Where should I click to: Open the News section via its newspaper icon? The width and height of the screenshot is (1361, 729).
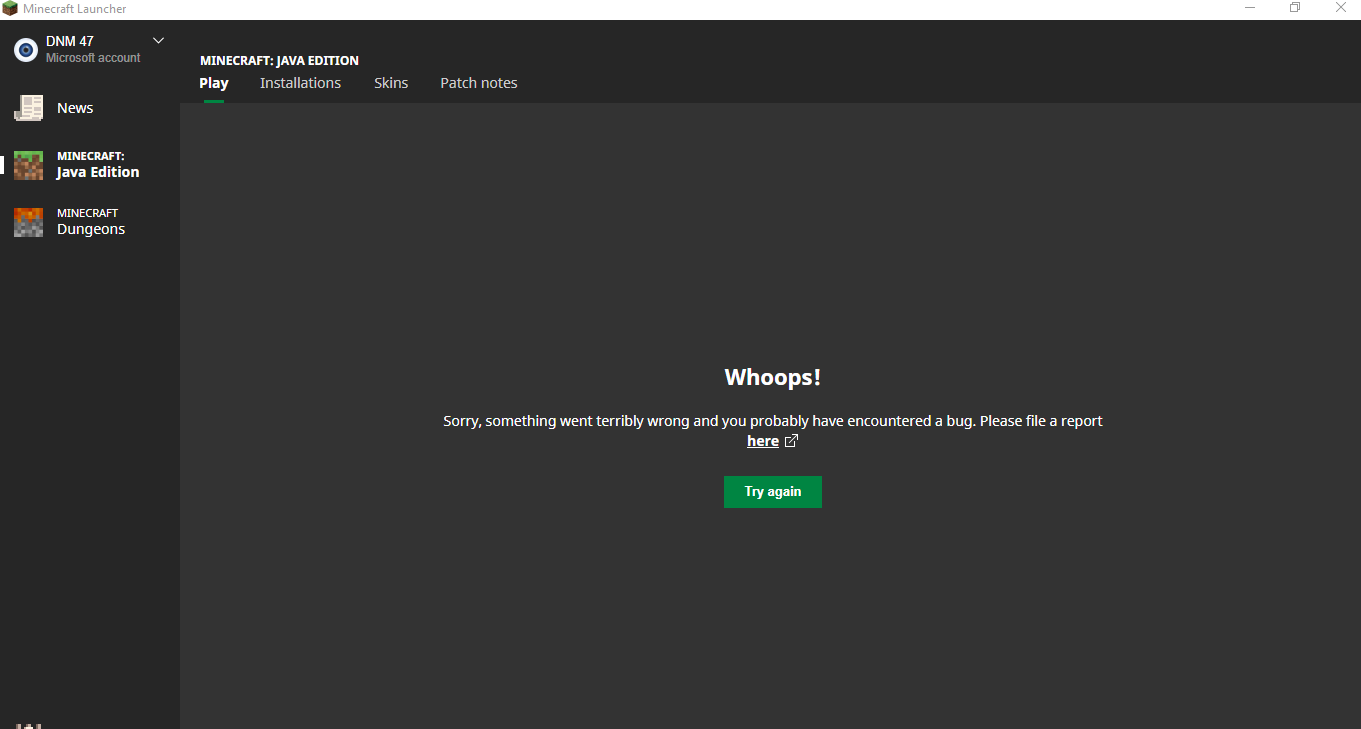[28, 108]
